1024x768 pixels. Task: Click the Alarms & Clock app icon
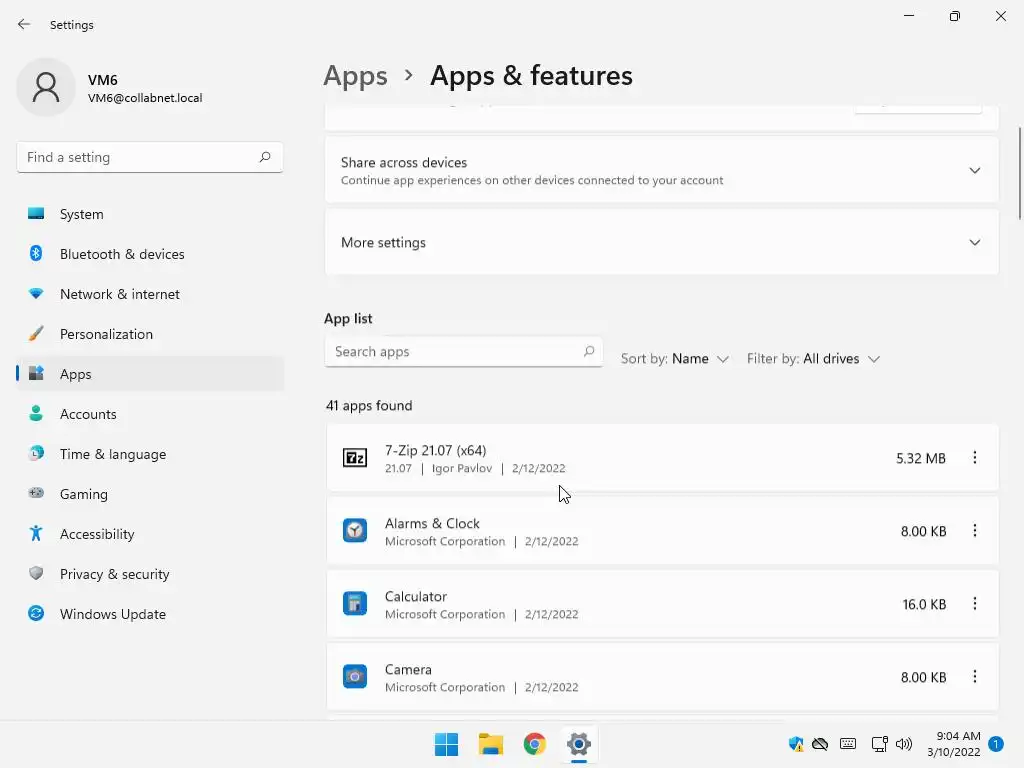pyautogui.click(x=355, y=531)
